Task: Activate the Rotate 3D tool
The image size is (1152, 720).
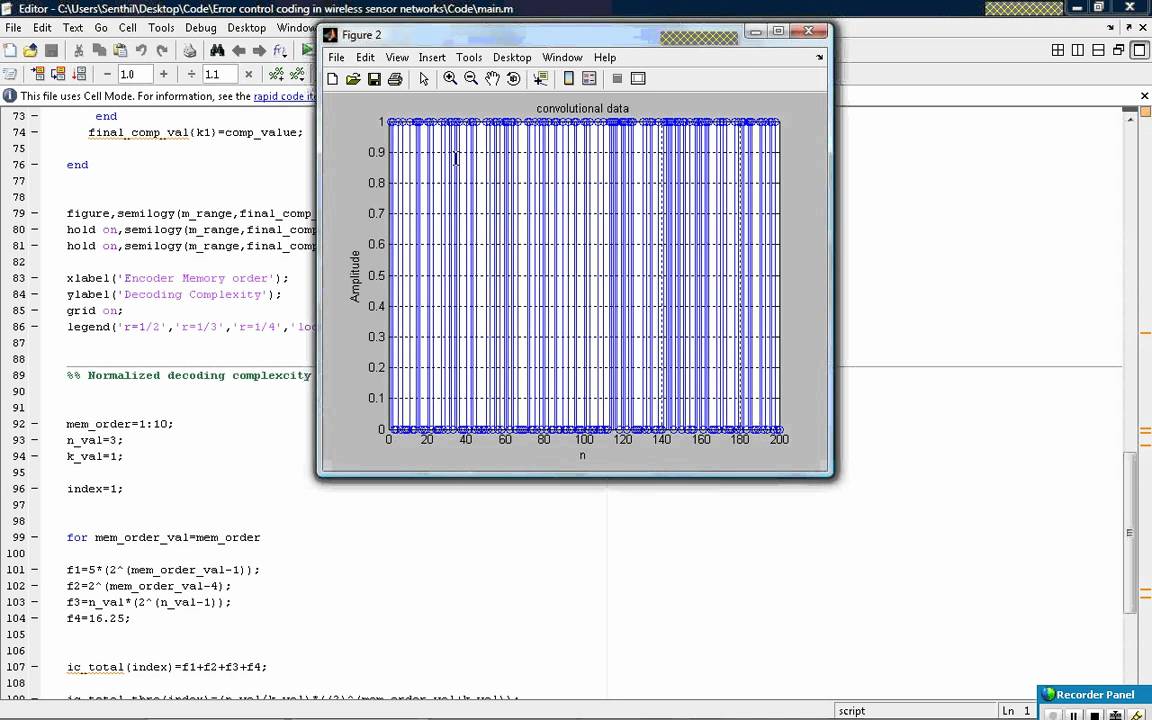Action: coord(513,79)
